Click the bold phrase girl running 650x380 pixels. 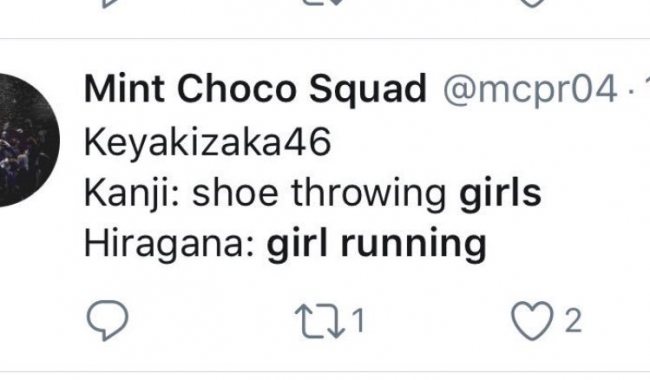click(376, 244)
